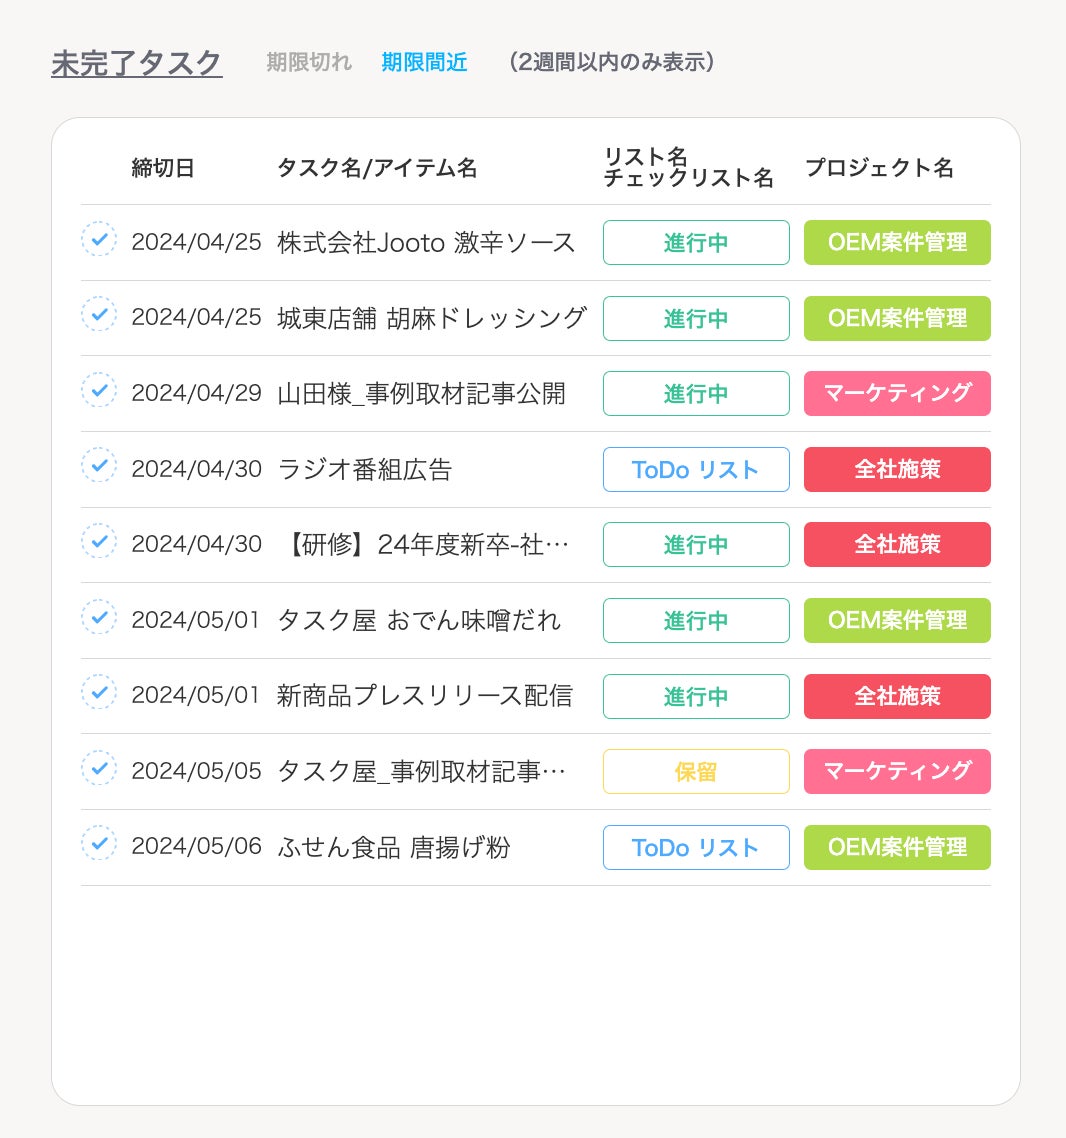Select the 2024/05/06 due date cell
The image size is (1066, 1138).
pyautogui.click(x=196, y=847)
